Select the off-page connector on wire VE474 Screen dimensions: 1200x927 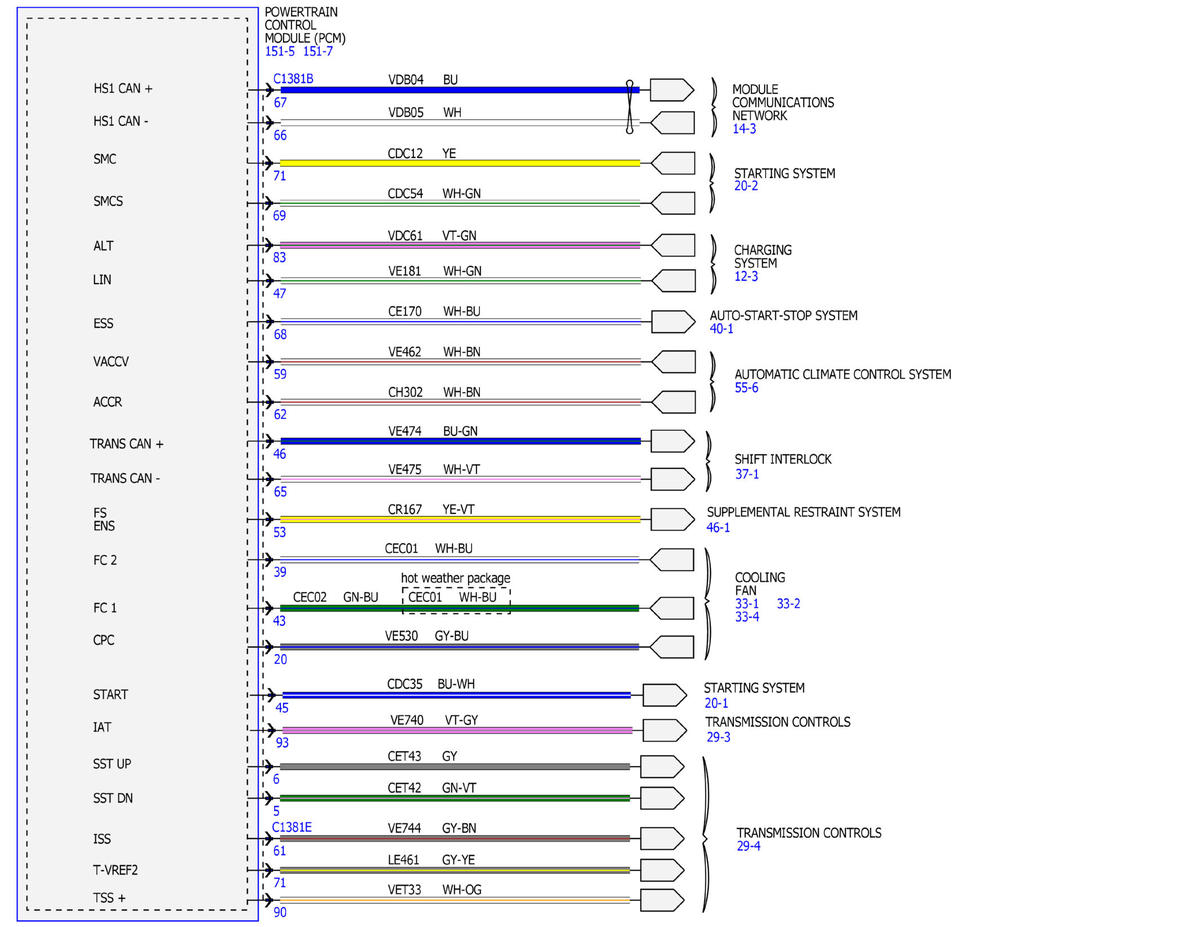tap(672, 441)
